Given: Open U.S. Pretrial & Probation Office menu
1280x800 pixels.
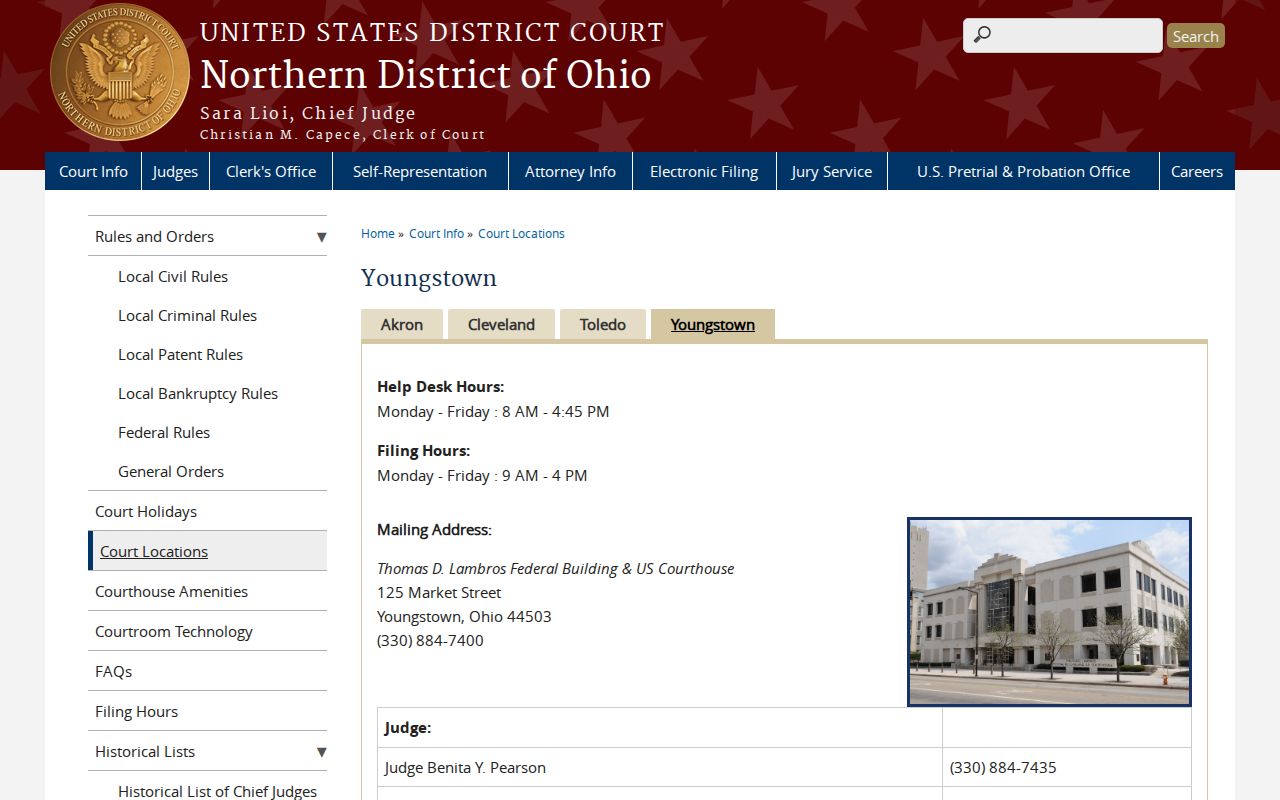Looking at the screenshot, I should [x=1023, y=171].
